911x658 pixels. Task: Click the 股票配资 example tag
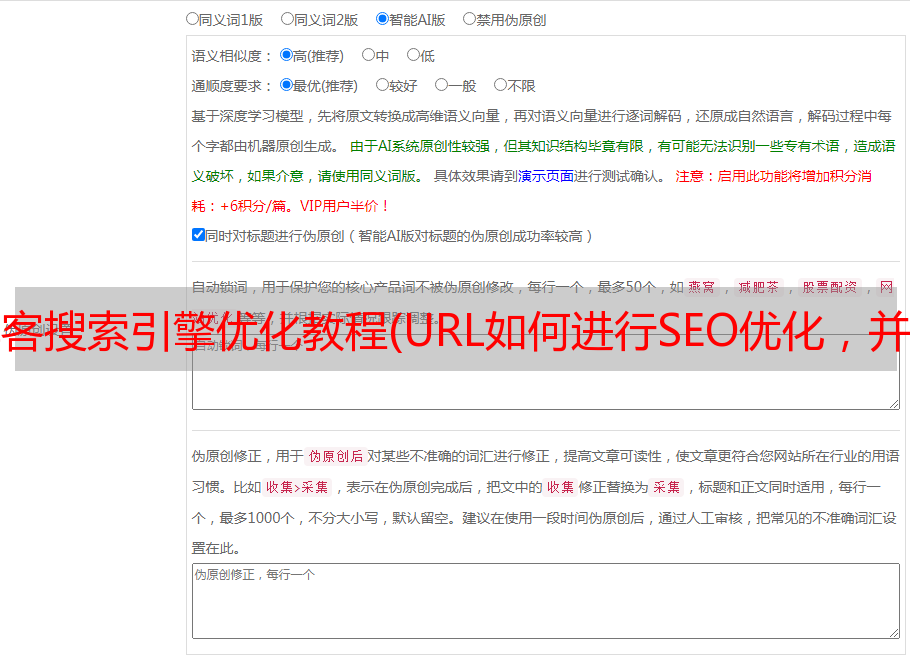(830, 287)
